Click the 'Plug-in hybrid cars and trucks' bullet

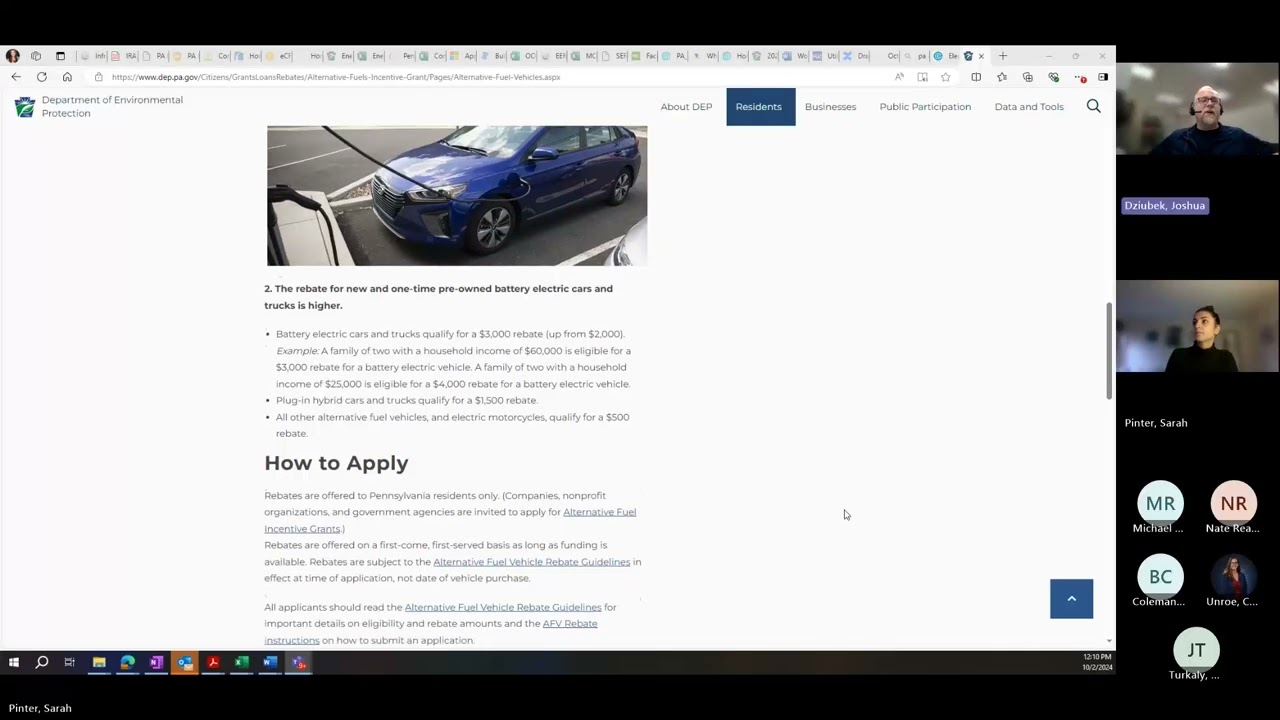pyautogui.click(x=407, y=400)
